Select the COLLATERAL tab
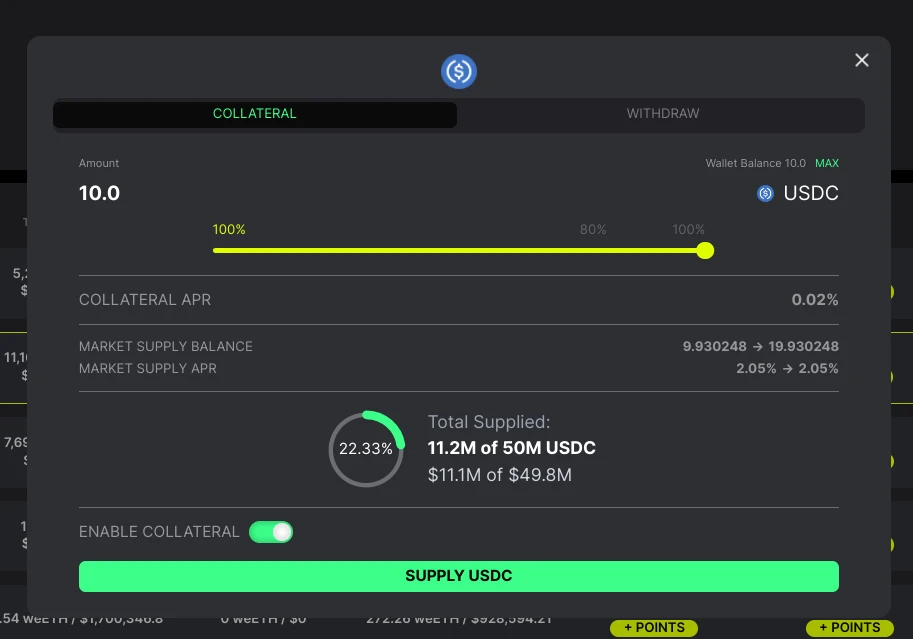913x639 pixels. 254,114
